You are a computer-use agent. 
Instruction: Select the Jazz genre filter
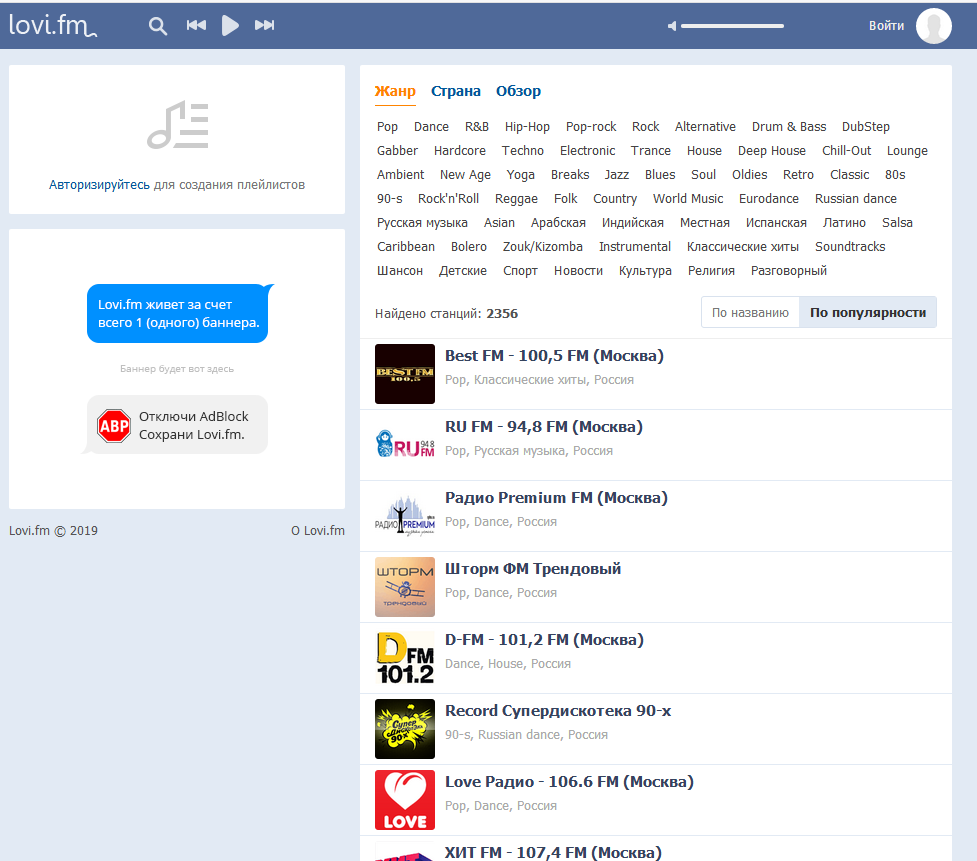click(616, 174)
